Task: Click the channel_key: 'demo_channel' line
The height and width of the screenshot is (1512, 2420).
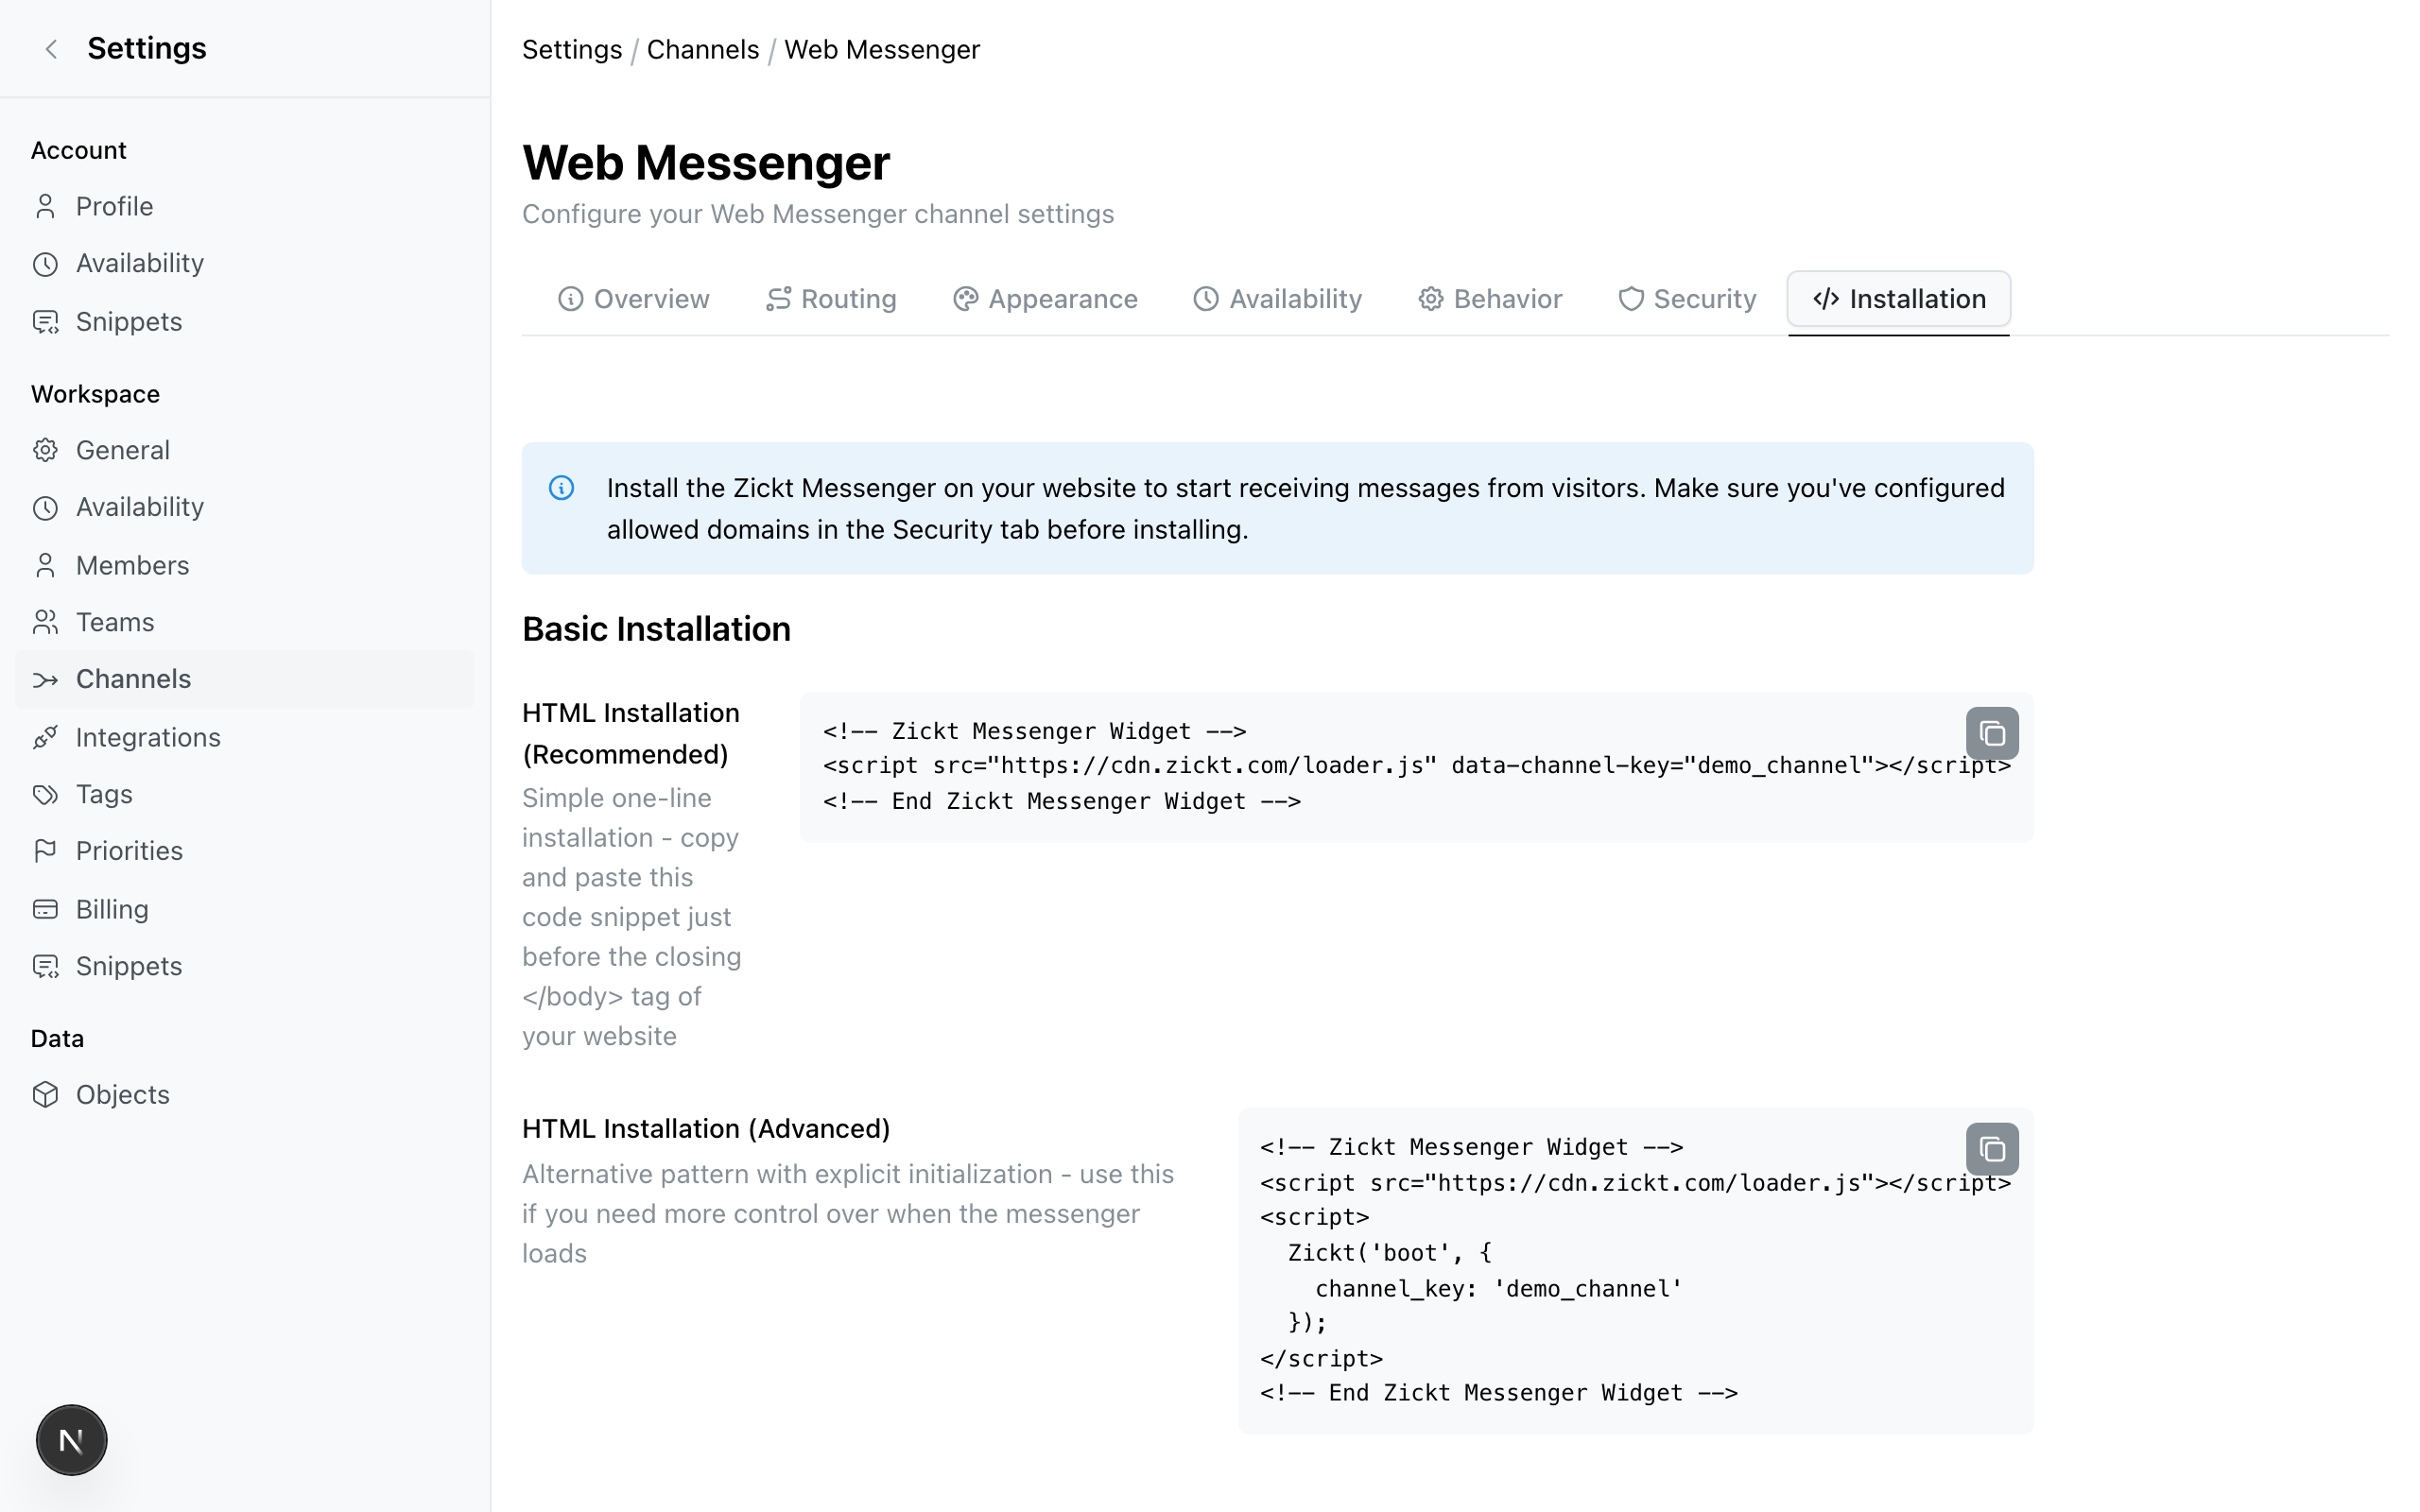Action: click(1498, 1289)
